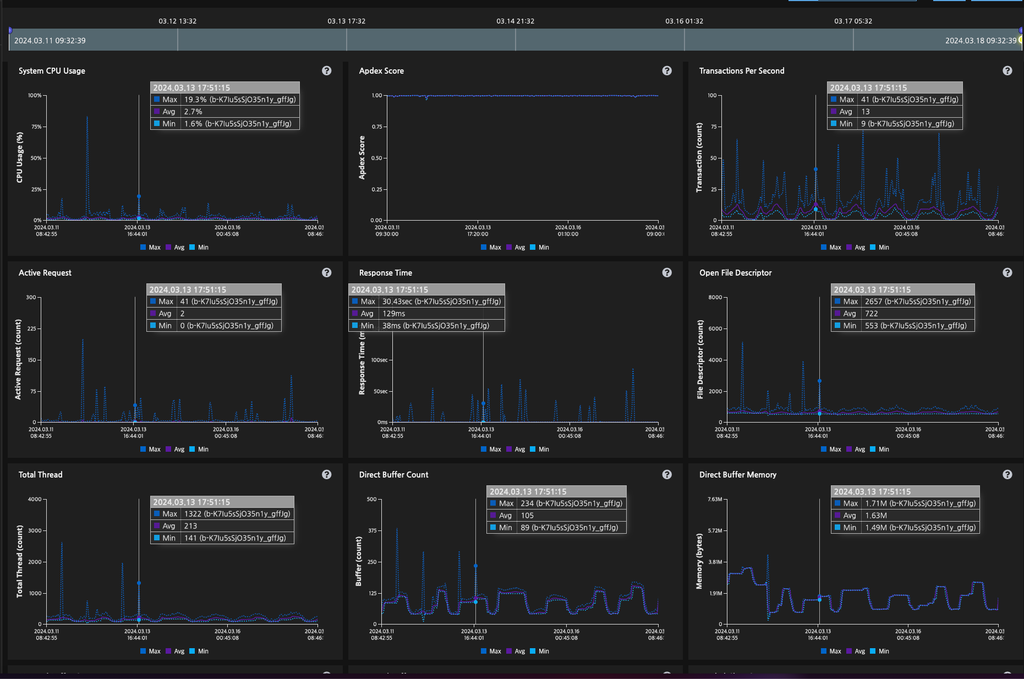Show help for Direct Buffer Count
The image size is (1024, 679).
click(x=667, y=475)
